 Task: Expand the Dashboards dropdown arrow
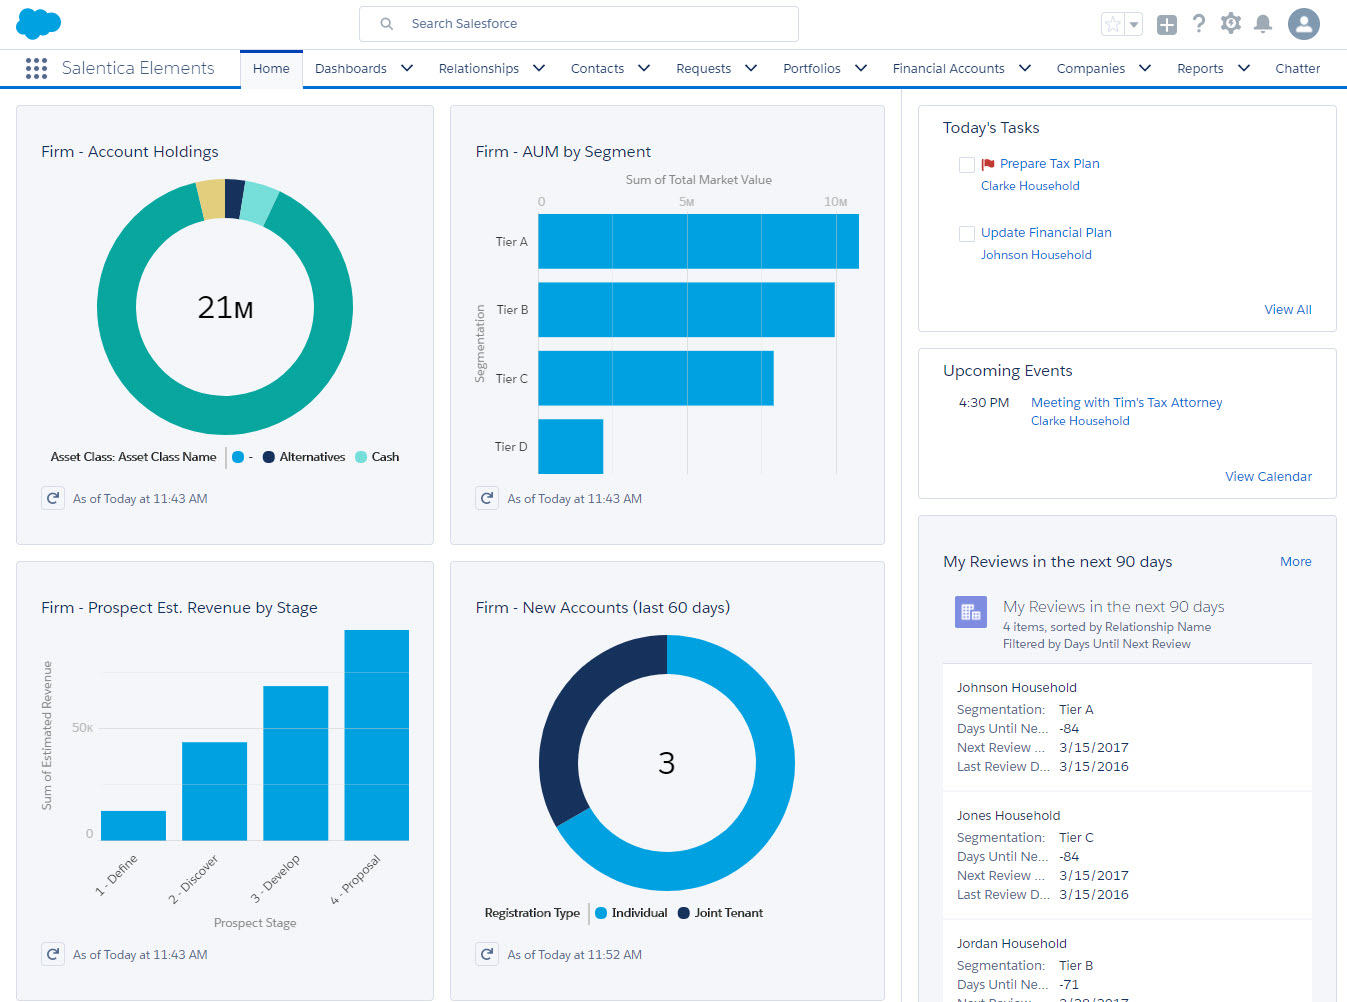tap(407, 68)
